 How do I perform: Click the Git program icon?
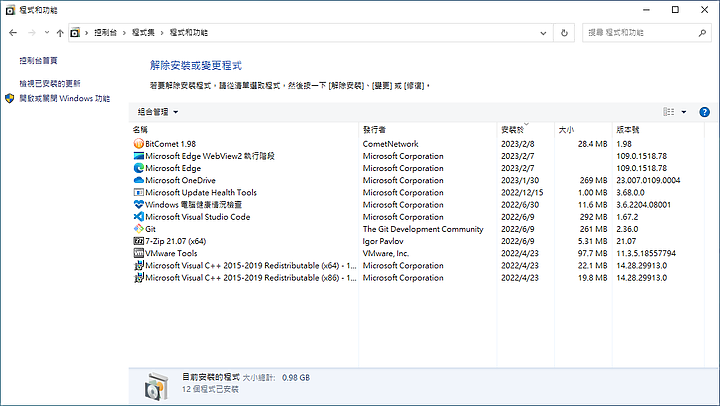pyautogui.click(x=139, y=229)
